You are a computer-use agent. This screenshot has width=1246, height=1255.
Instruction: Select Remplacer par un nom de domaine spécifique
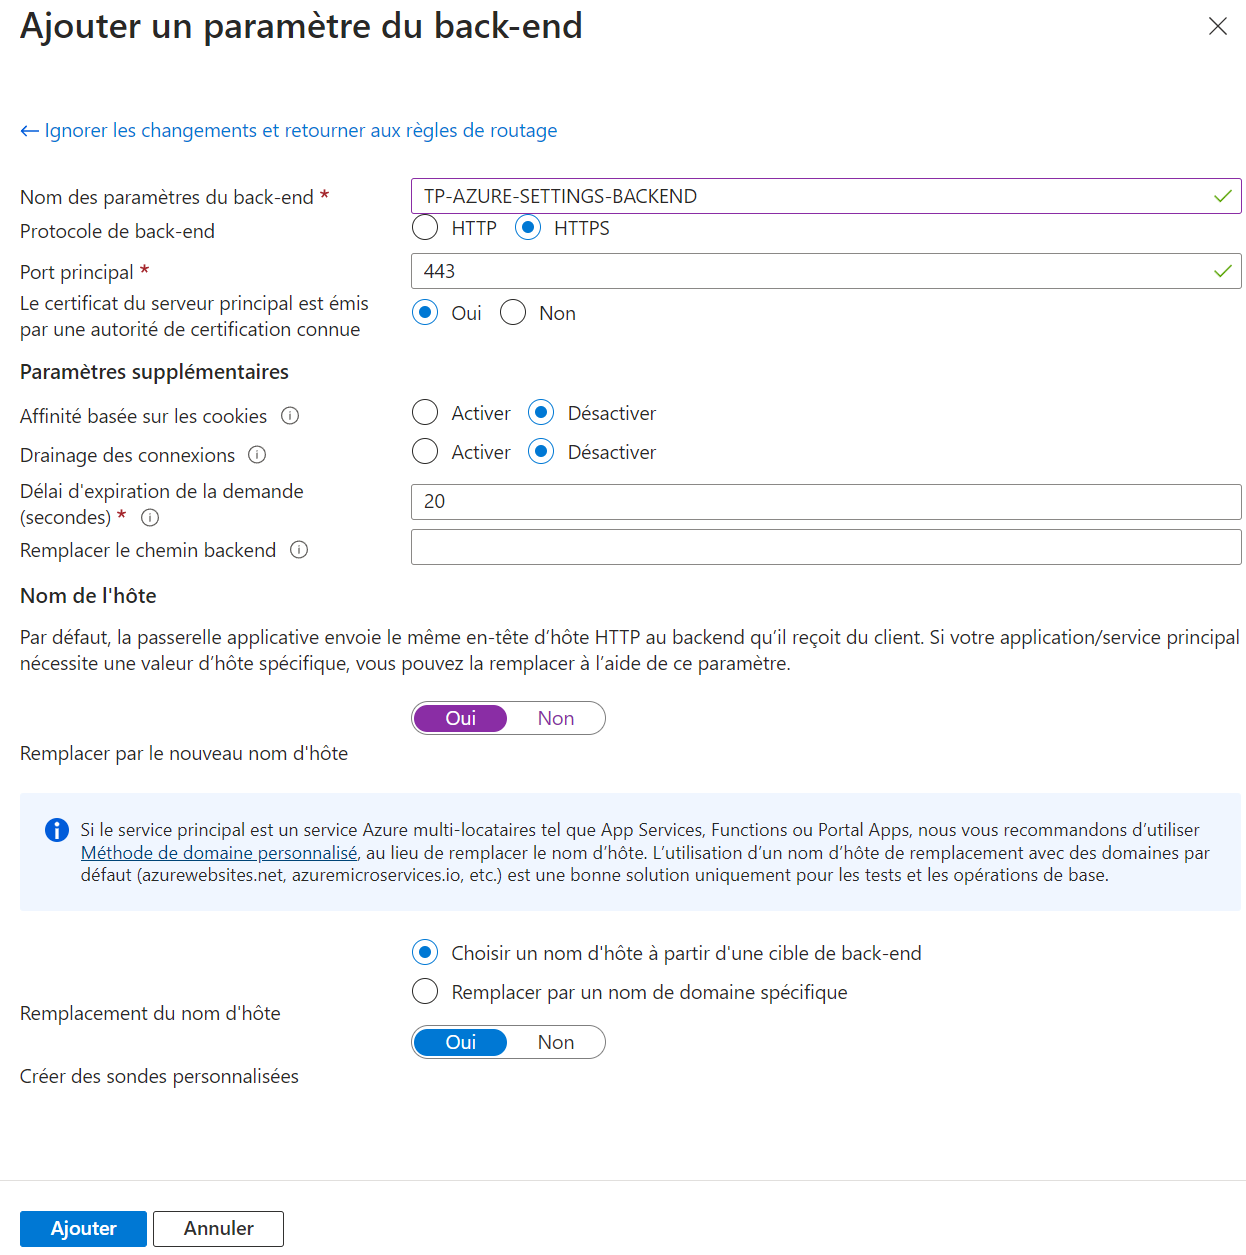tap(425, 991)
